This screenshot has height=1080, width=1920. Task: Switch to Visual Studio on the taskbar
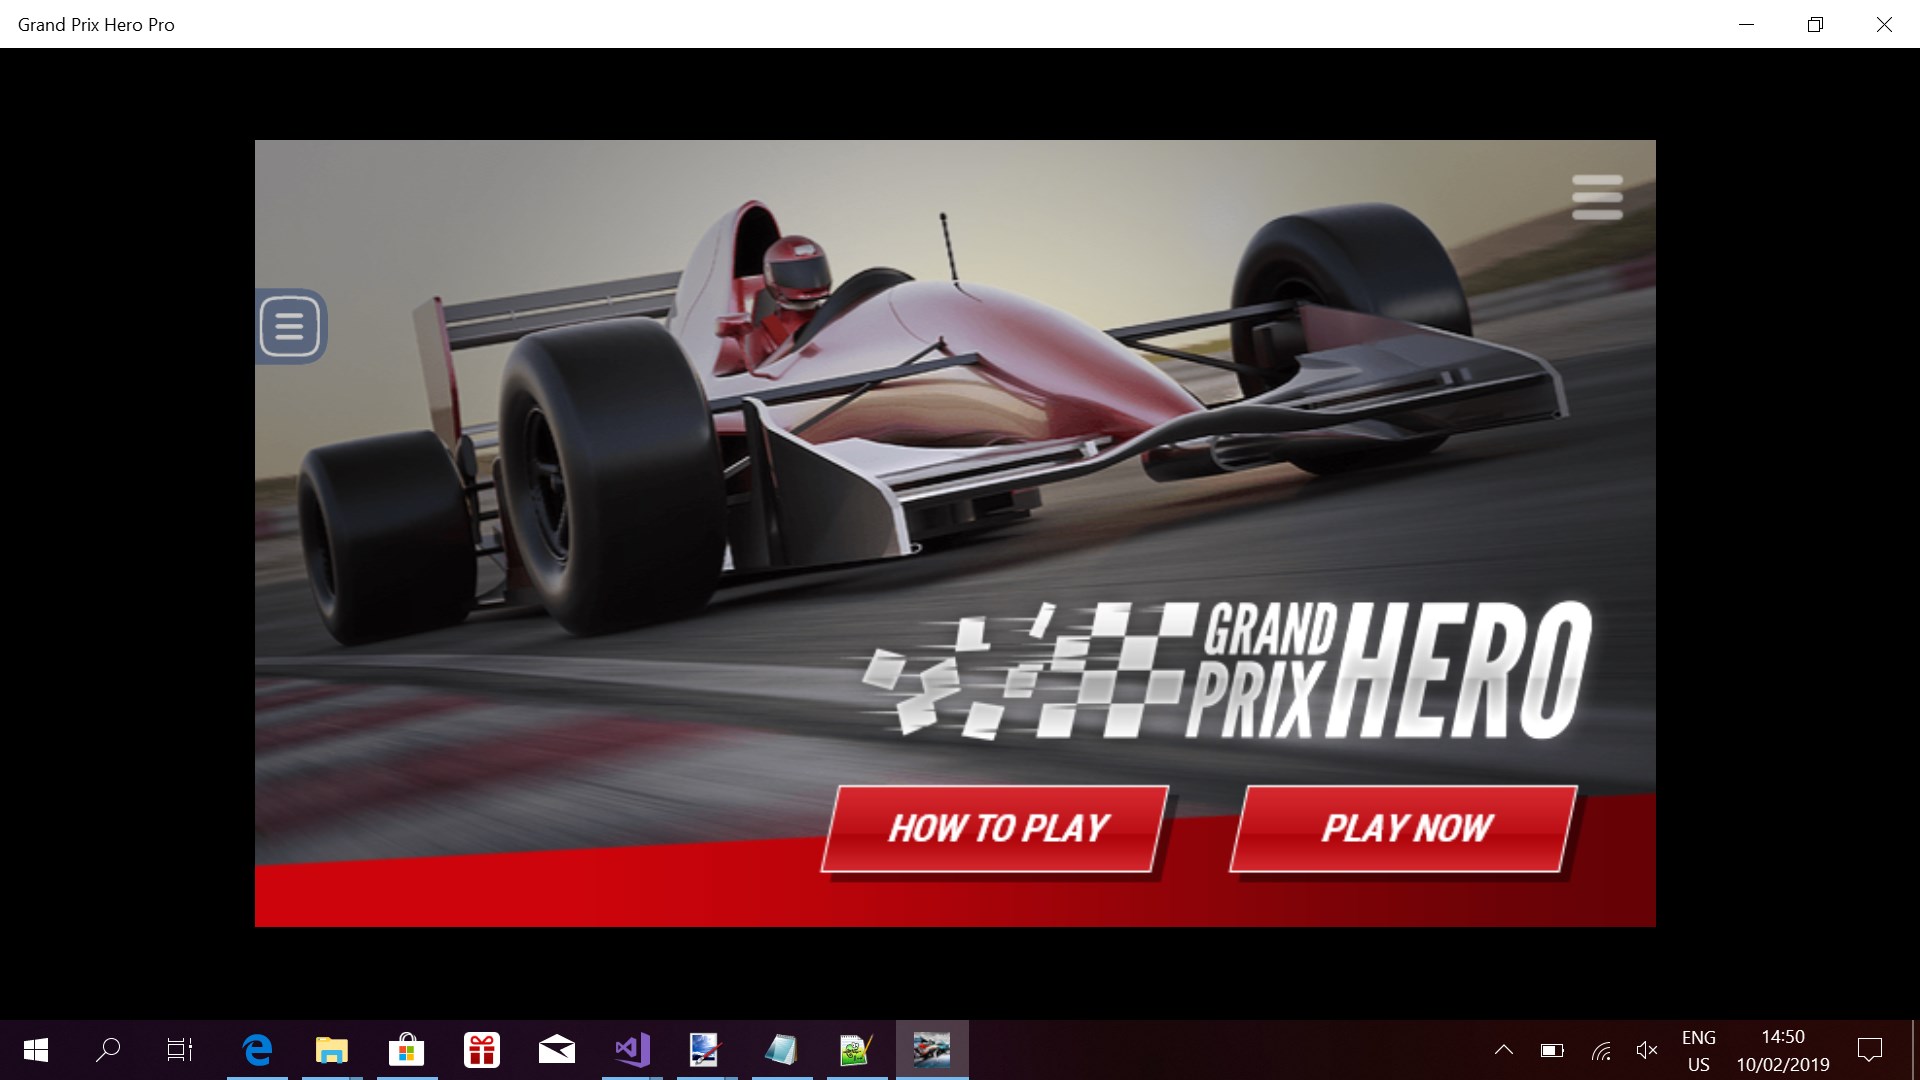click(x=632, y=1050)
